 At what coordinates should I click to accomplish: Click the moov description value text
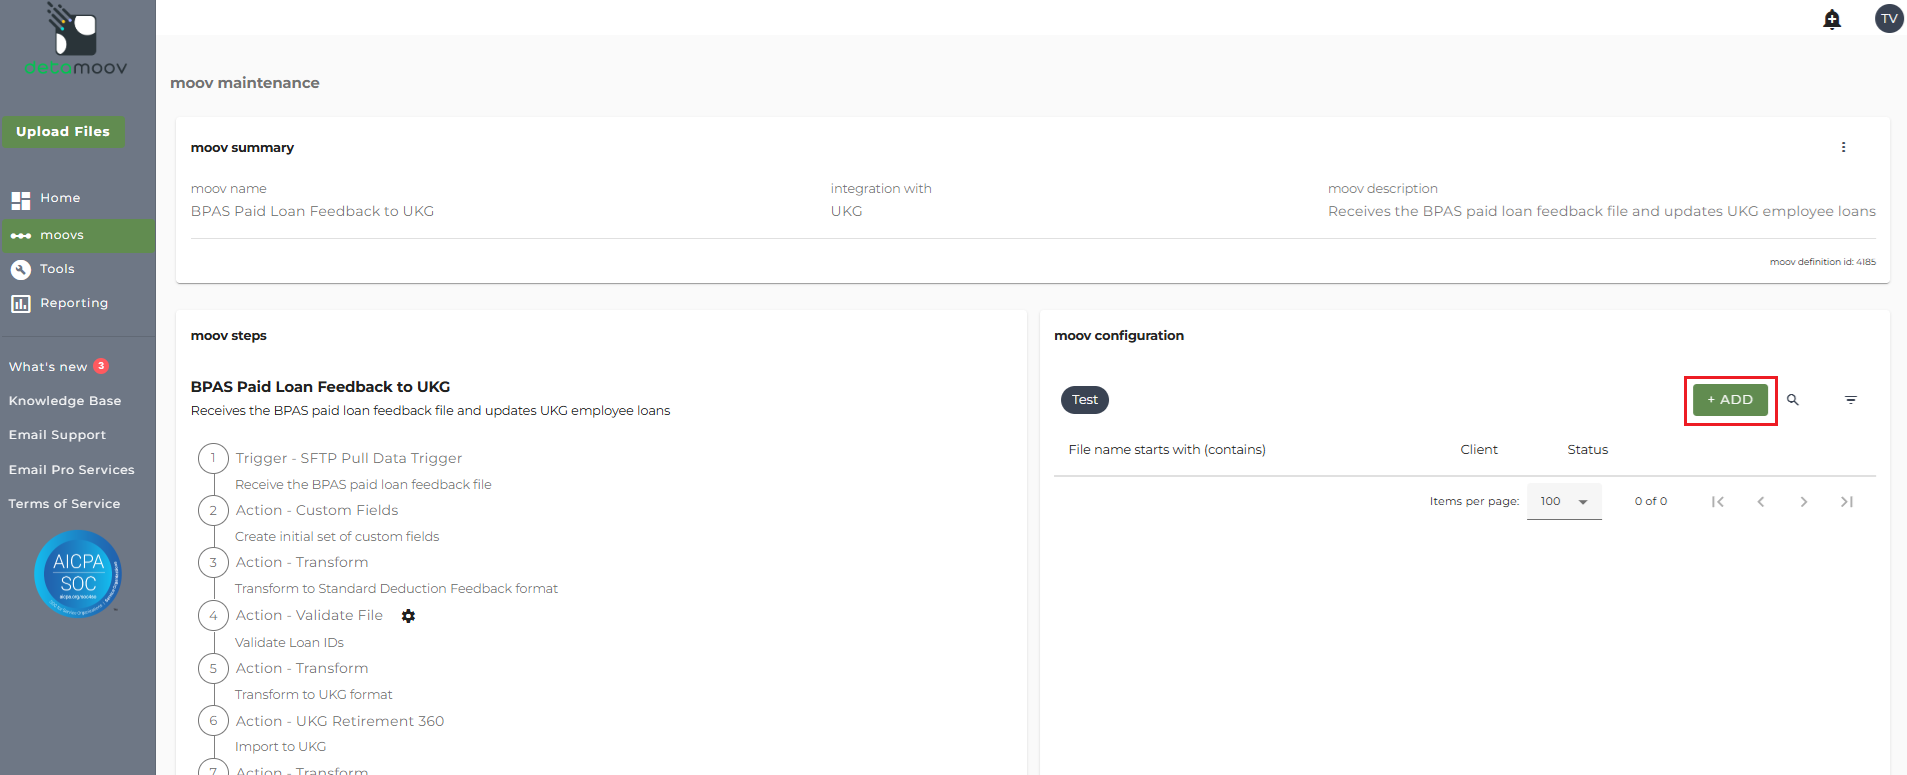tap(1602, 211)
